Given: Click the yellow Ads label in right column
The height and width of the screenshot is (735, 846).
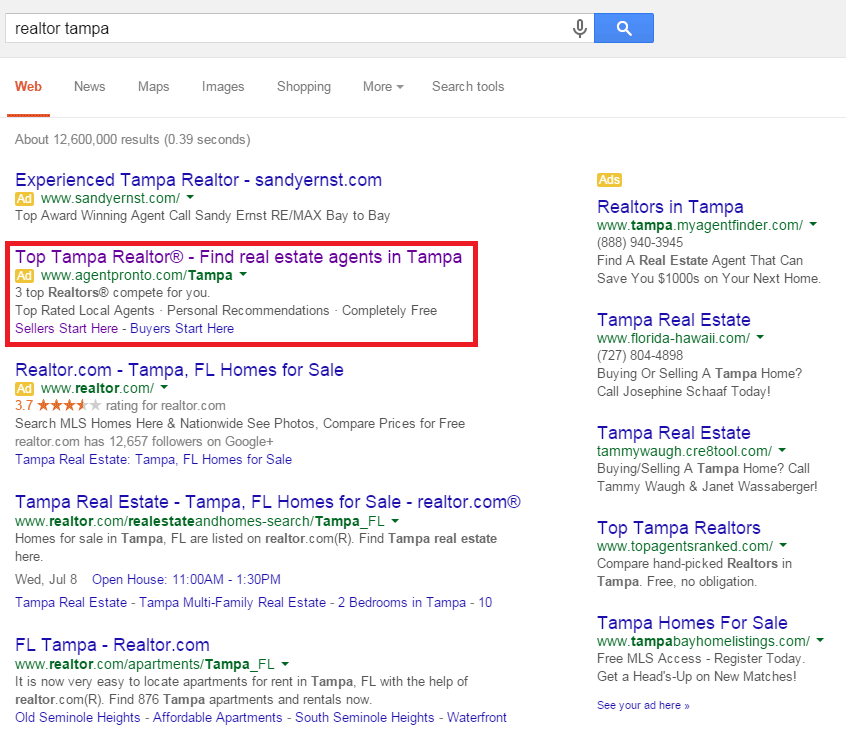Looking at the screenshot, I should 609,180.
